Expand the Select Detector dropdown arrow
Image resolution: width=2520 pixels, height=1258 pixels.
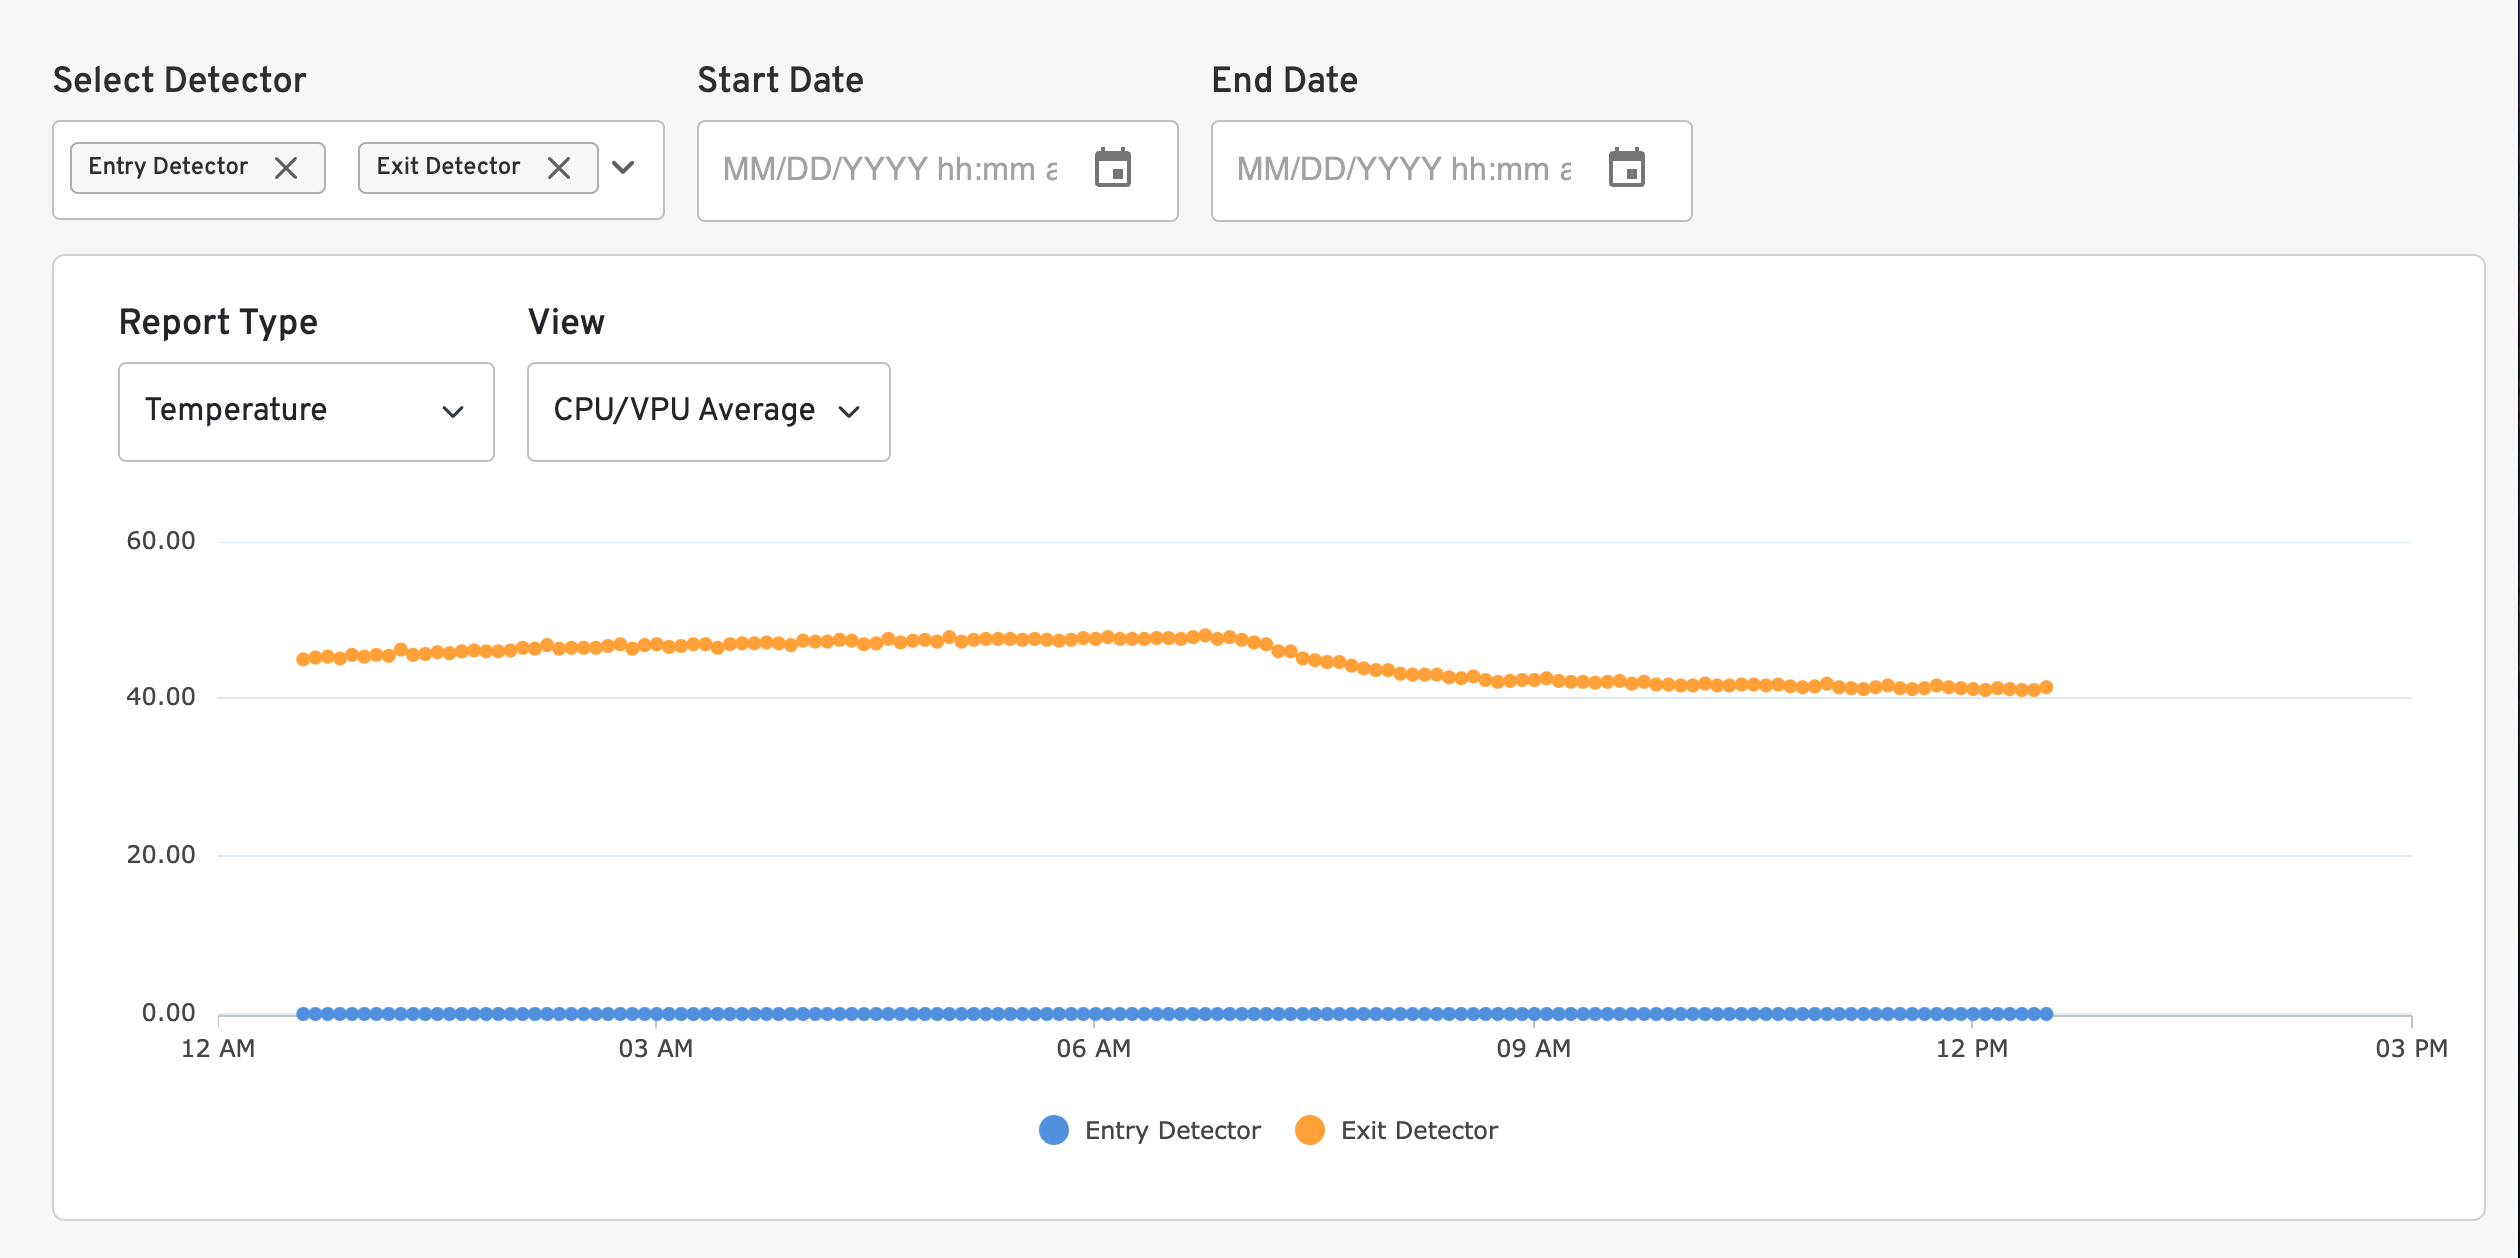click(624, 168)
